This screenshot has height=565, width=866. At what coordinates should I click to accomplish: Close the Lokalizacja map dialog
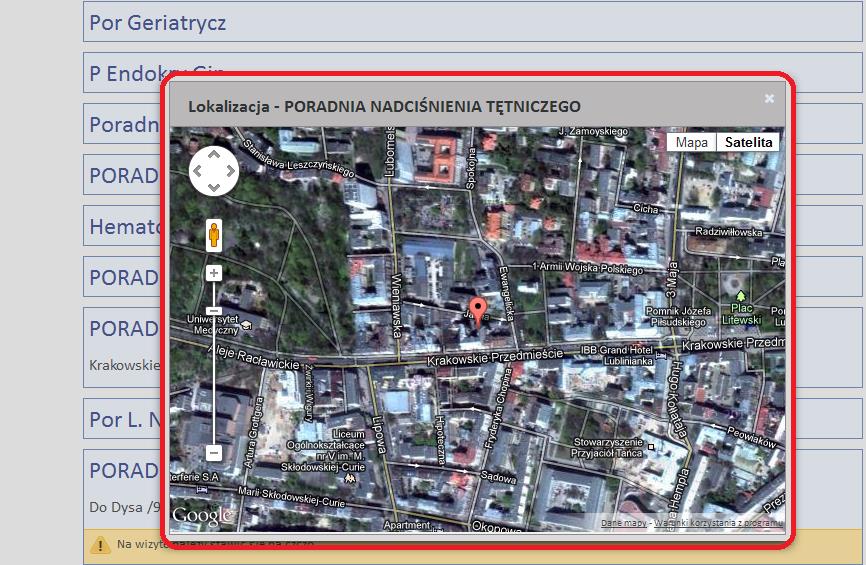(769, 98)
